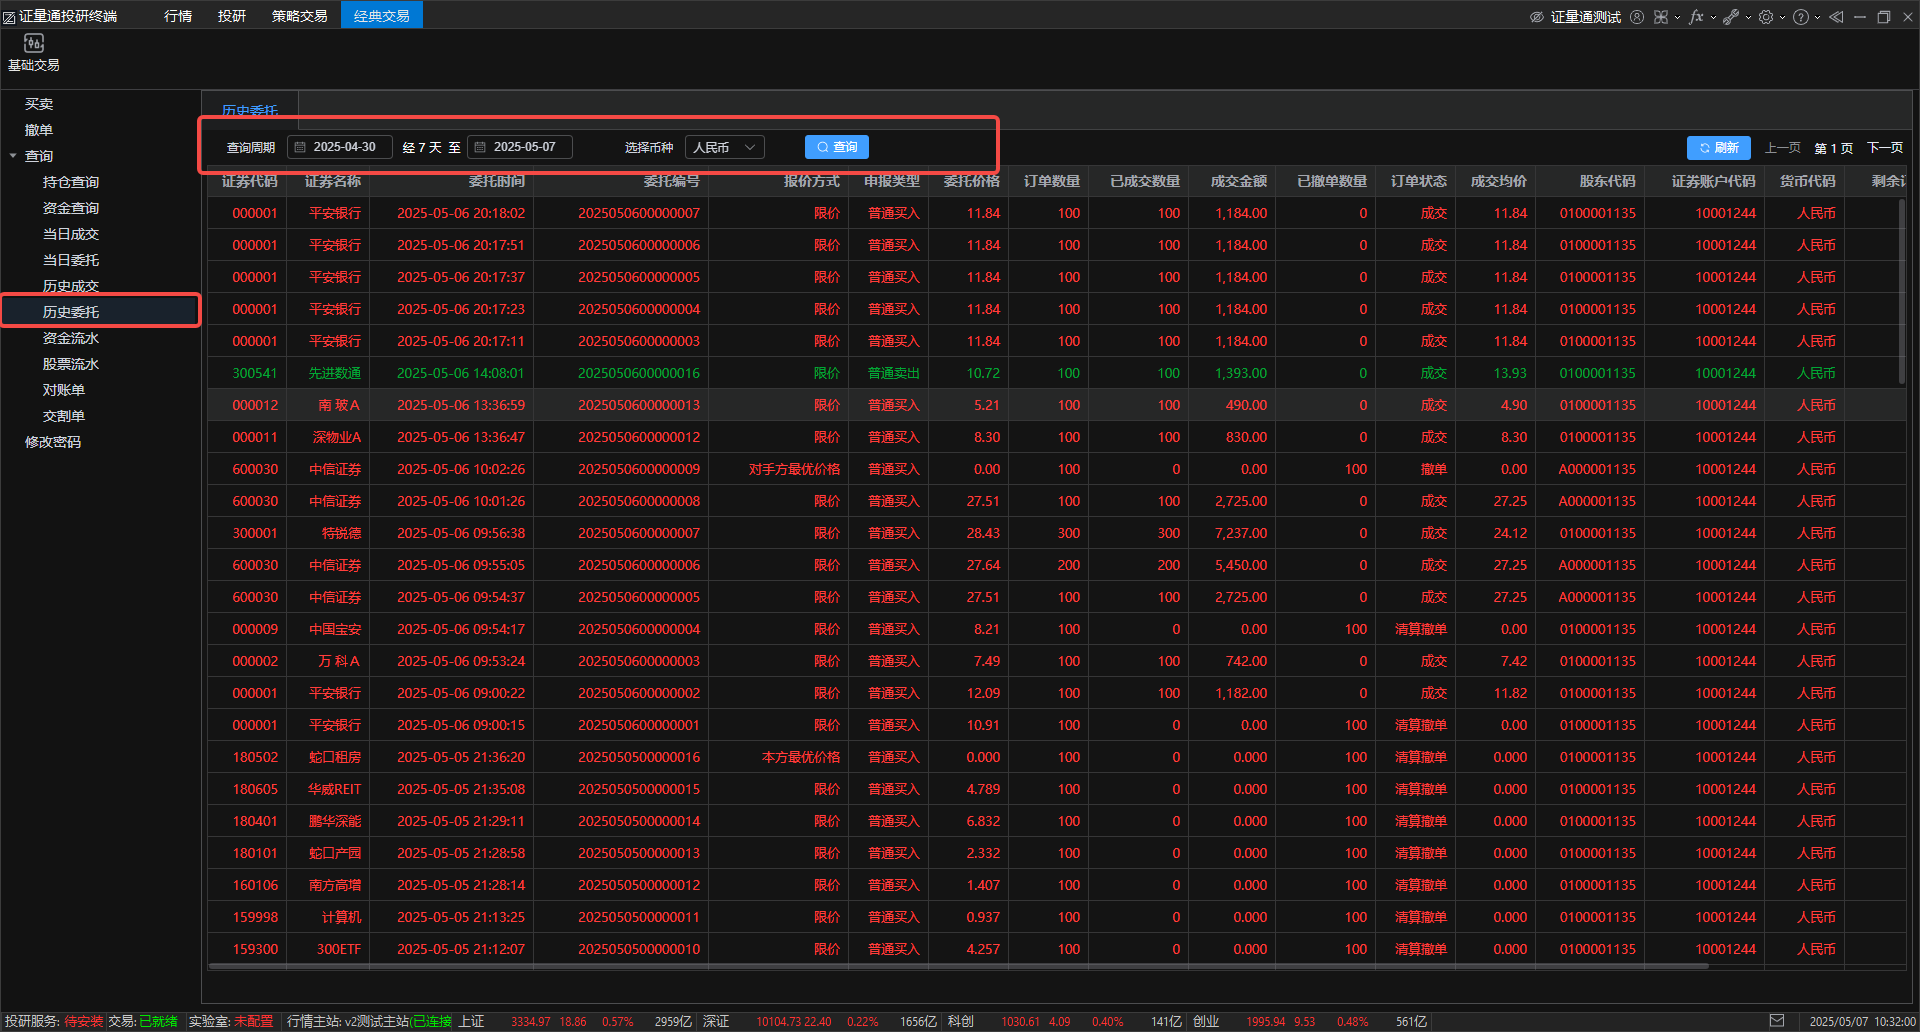Click the start date field 2025-04-30
Image resolution: width=1920 pixels, height=1032 pixels.
(340, 147)
